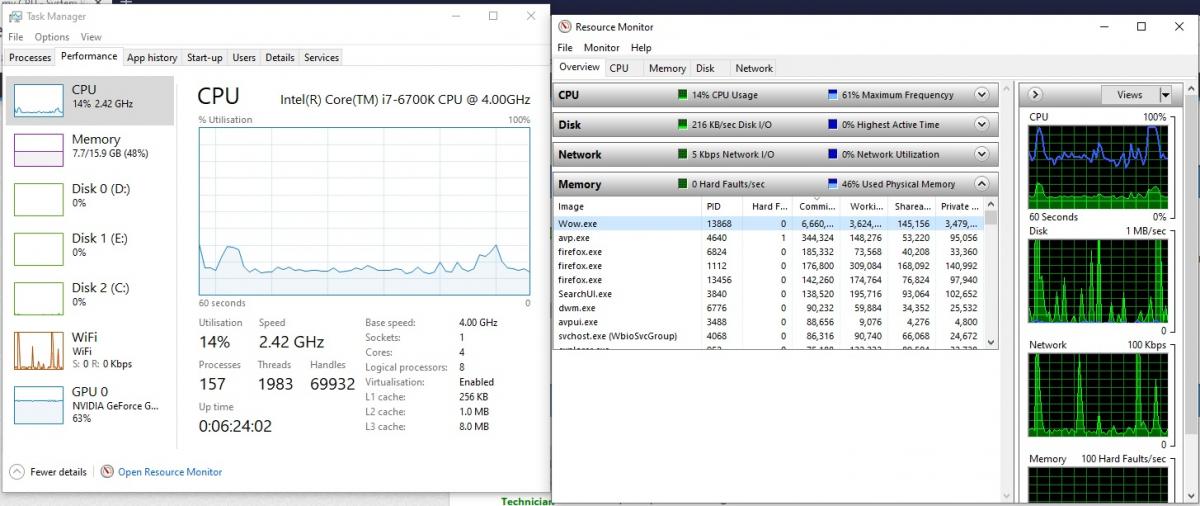The height and width of the screenshot is (506, 1200).
Task: Open Help menu in Resource Monitor
Action: click(x=641, y=47)
